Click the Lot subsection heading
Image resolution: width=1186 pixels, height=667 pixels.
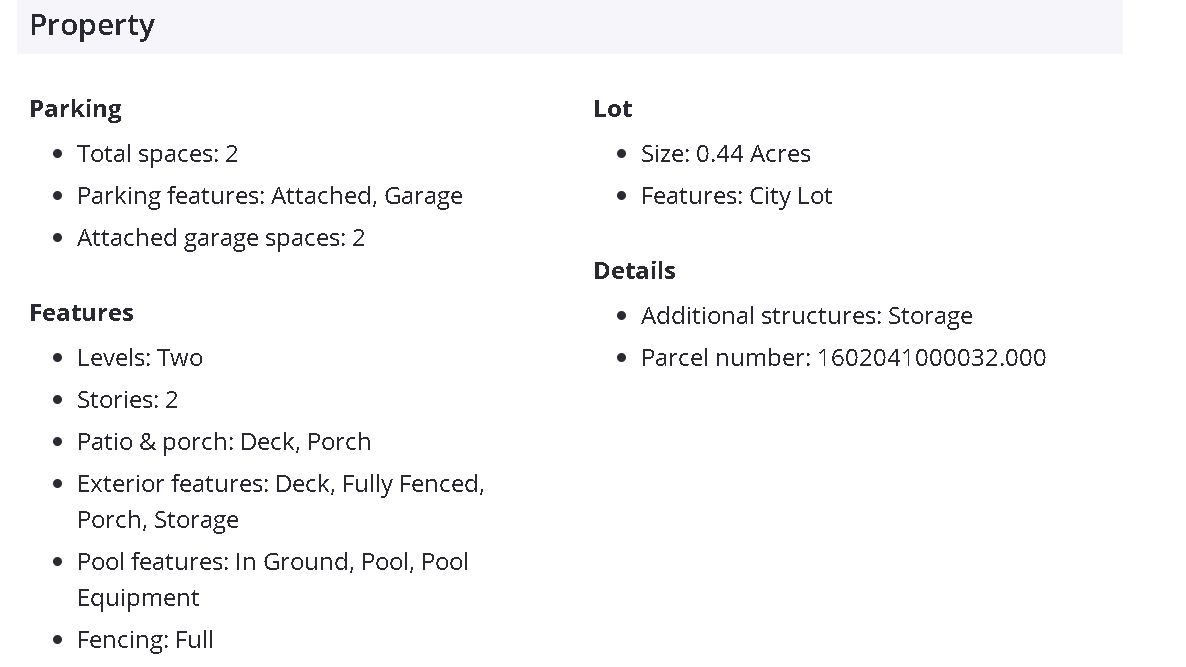click(x=612, y=109)
